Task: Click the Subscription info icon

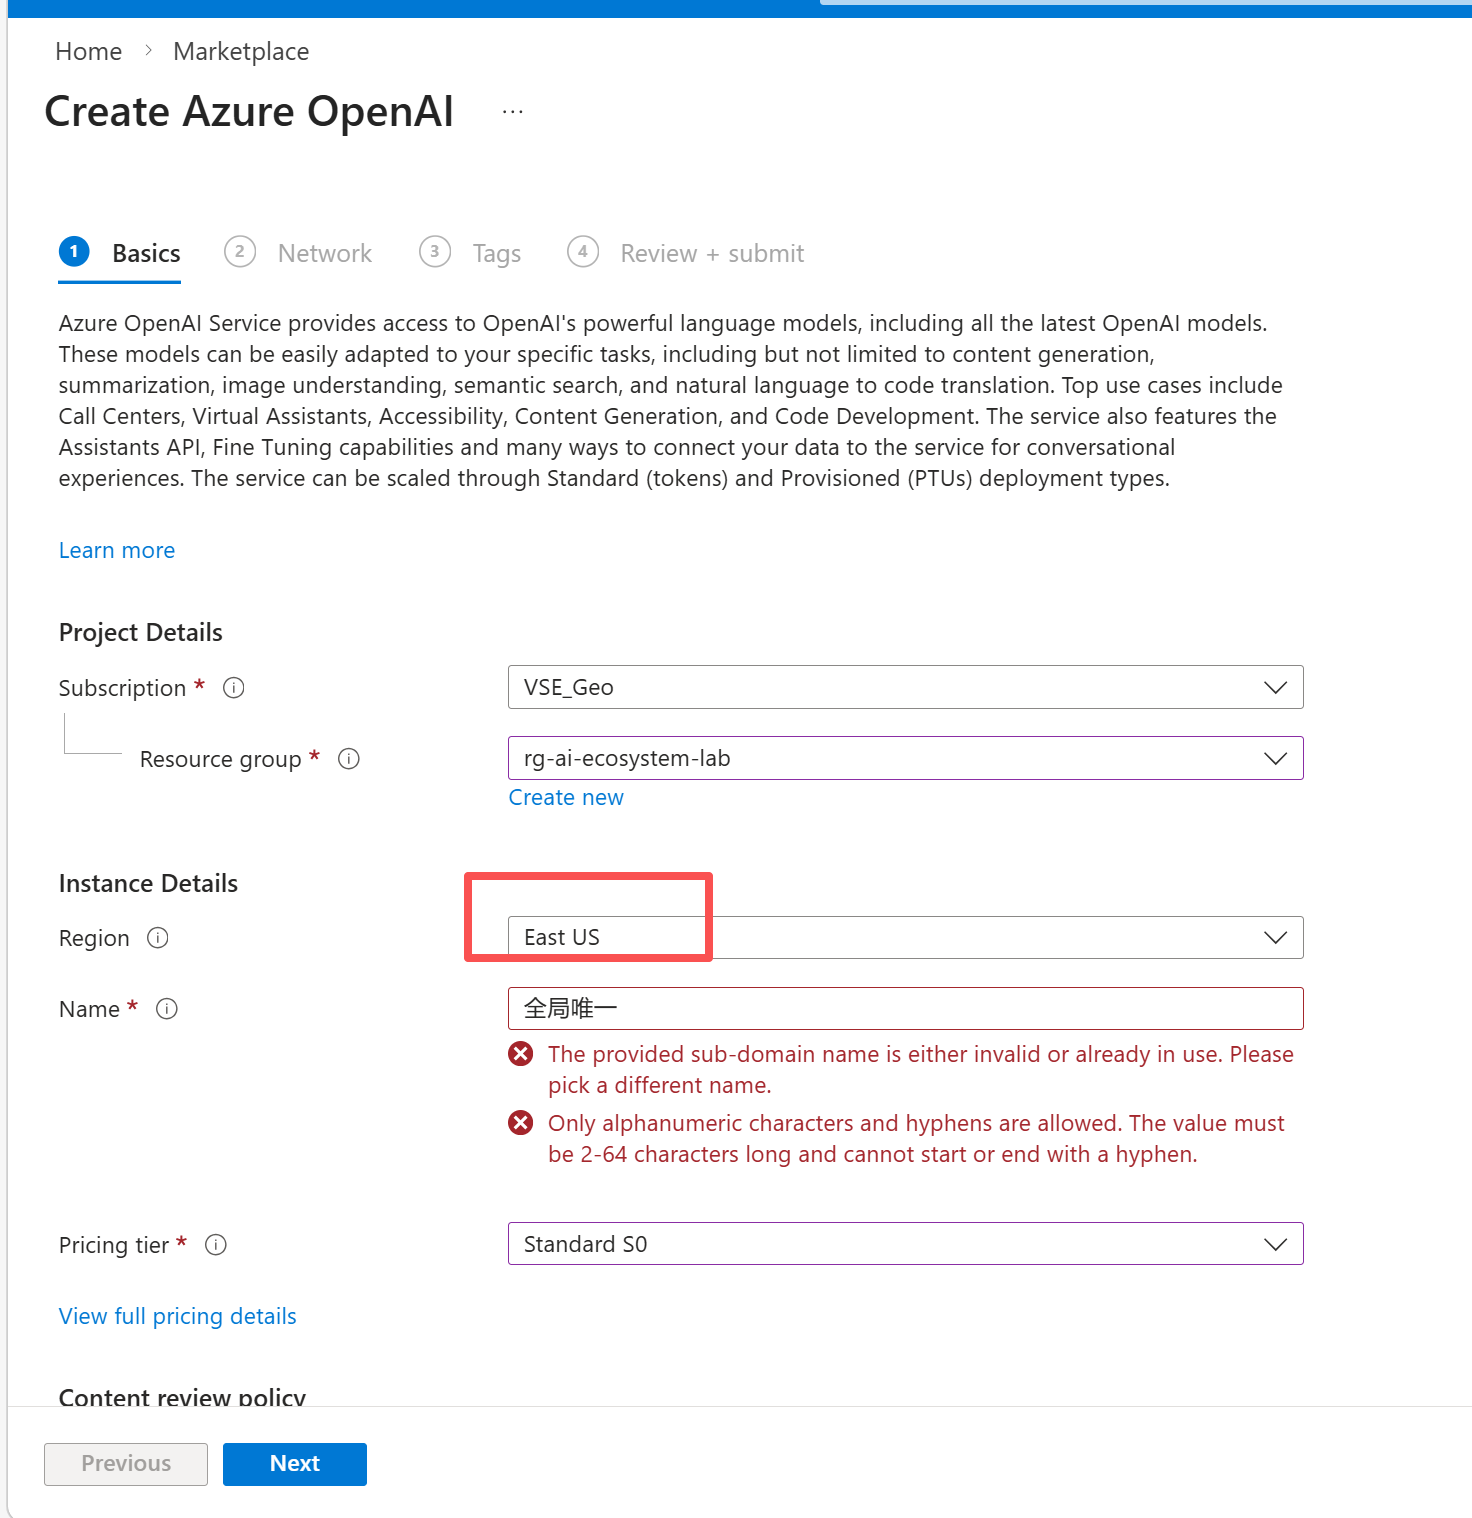Action: click(x=234, y=688)
